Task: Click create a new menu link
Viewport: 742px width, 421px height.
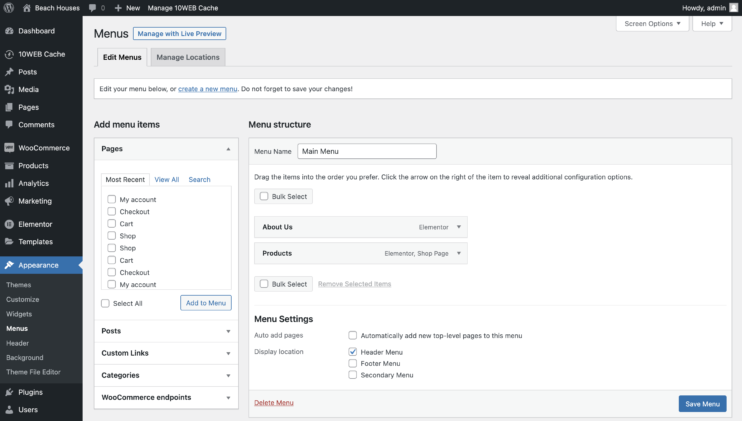Action: pyautogui.click(x=207, y=89)
